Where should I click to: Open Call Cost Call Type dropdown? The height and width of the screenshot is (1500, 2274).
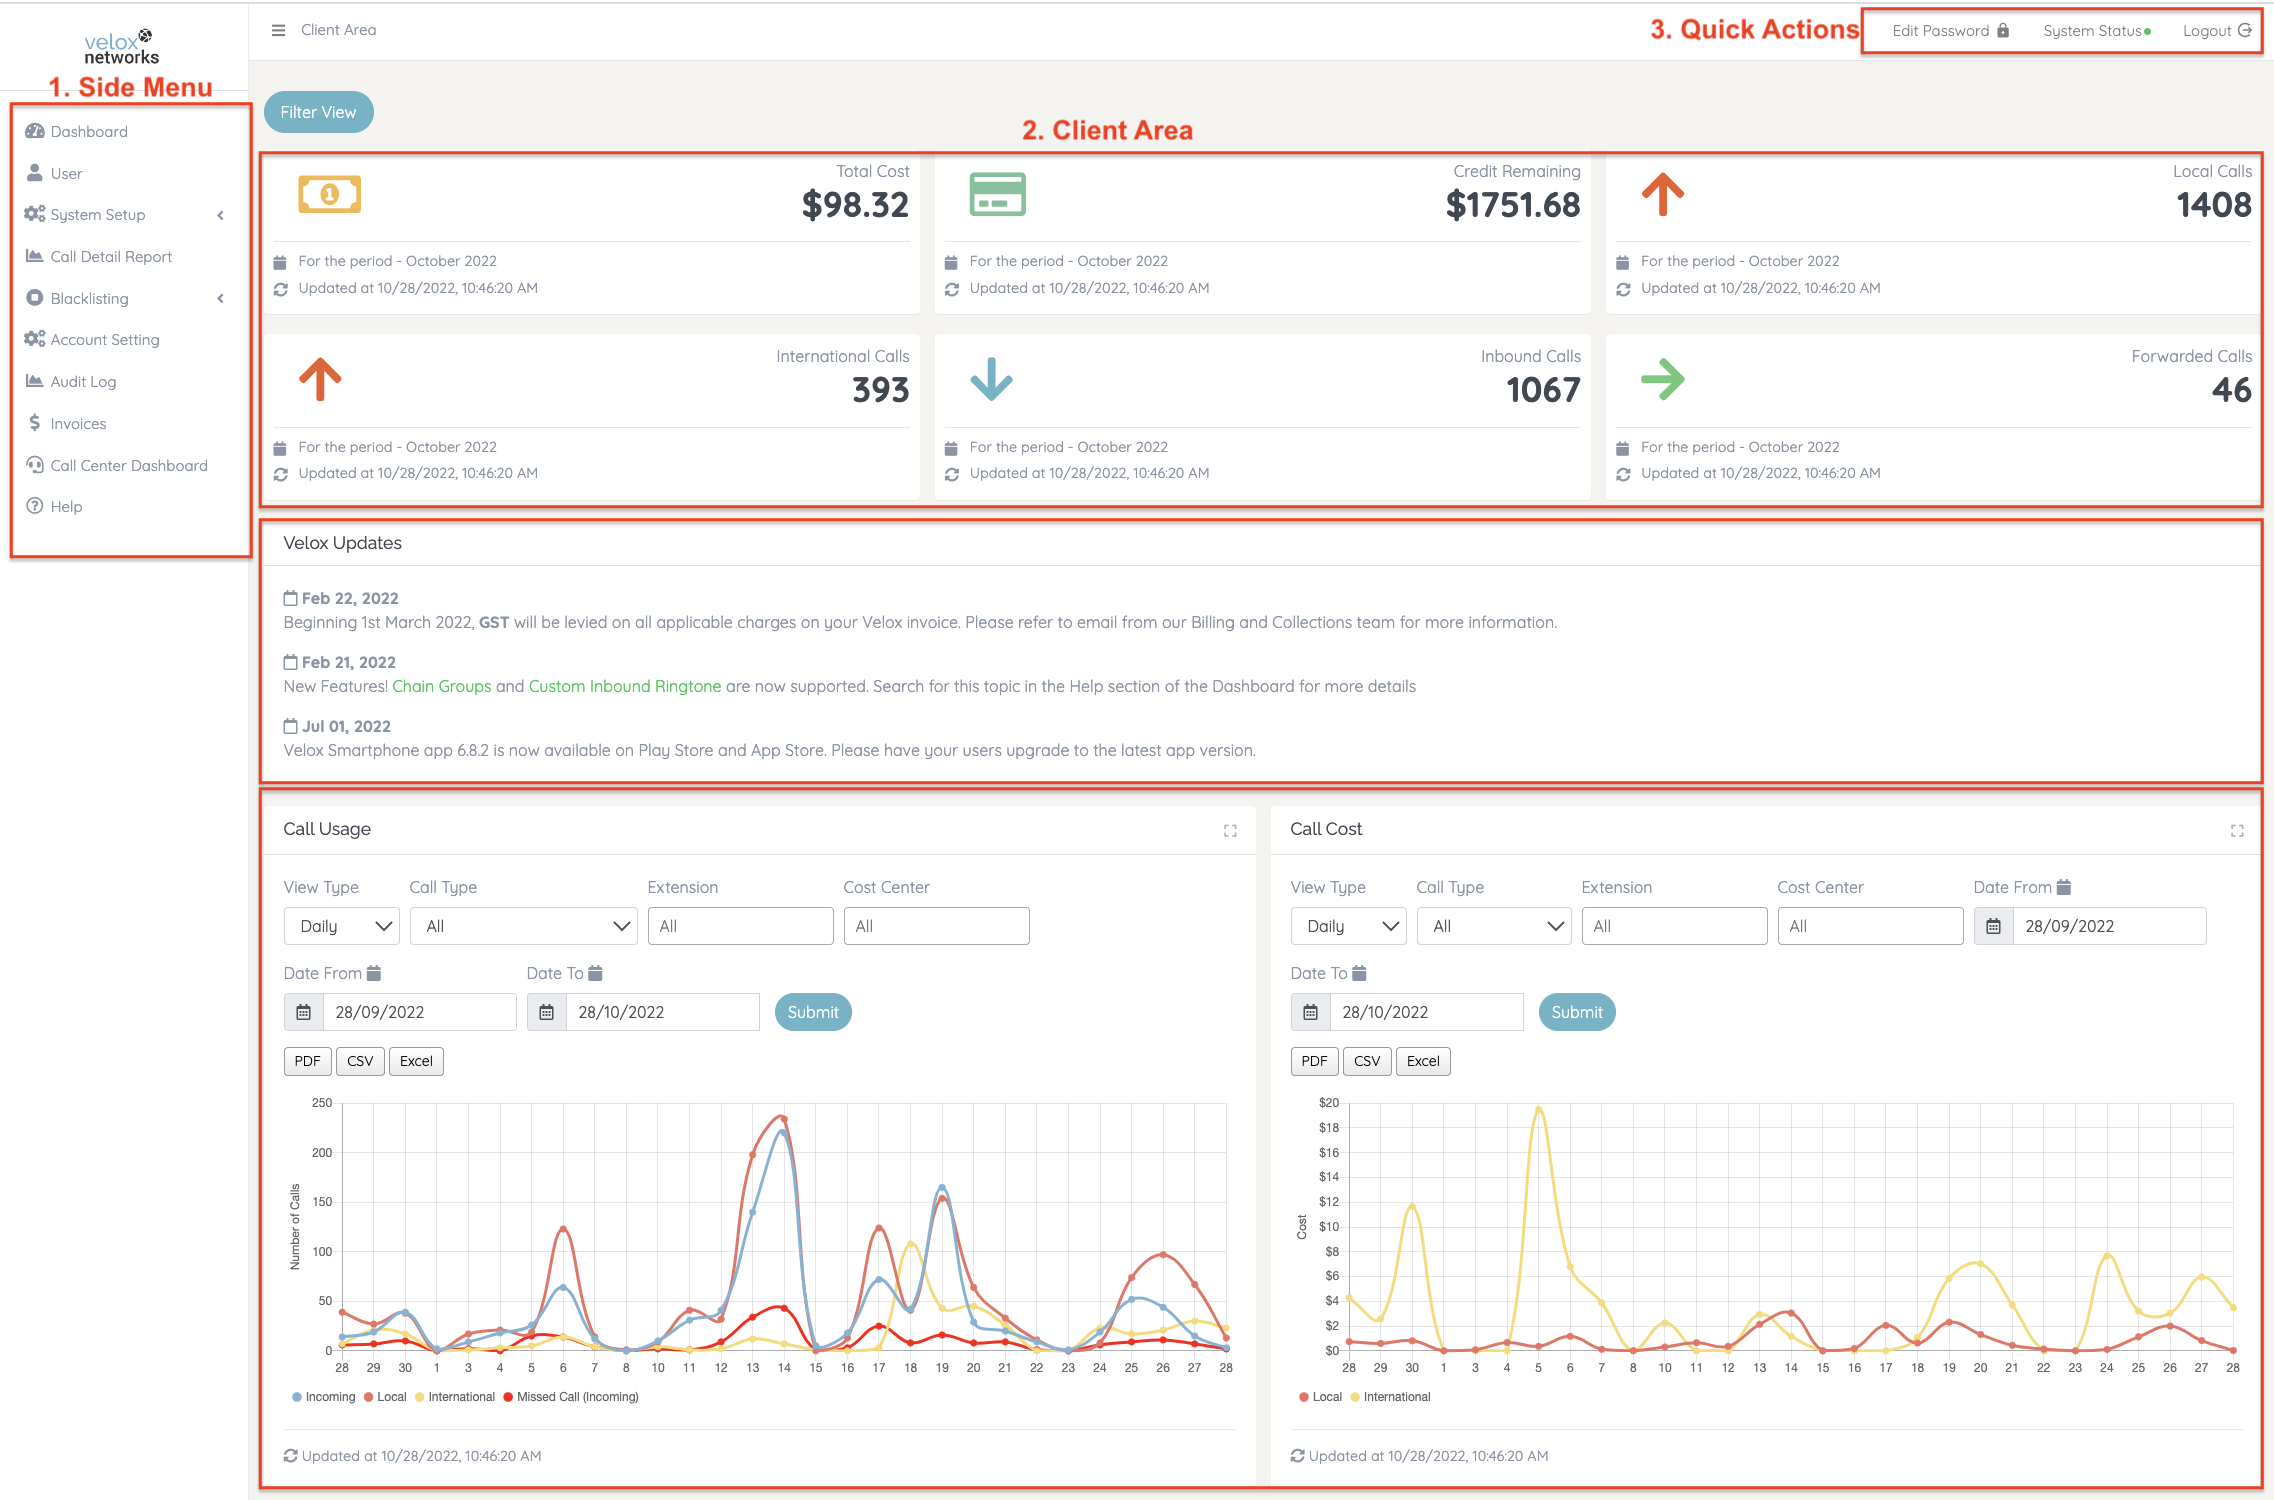click(1493, 926)
